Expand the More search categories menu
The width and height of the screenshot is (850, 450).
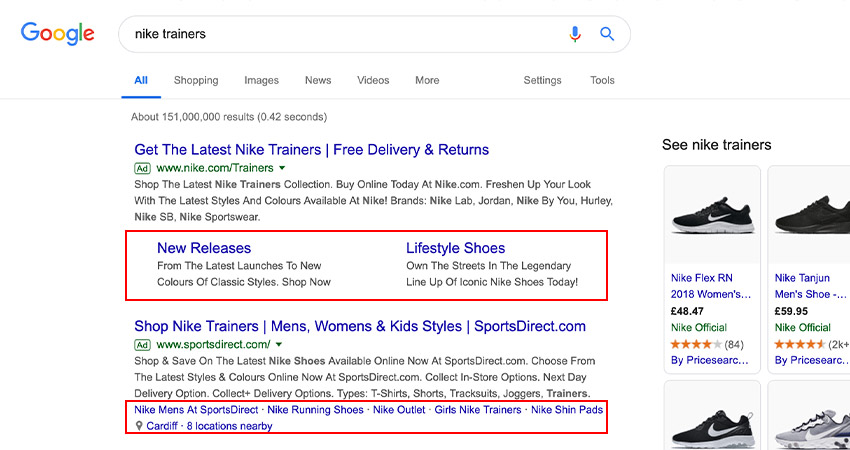[x=427, y=80]
